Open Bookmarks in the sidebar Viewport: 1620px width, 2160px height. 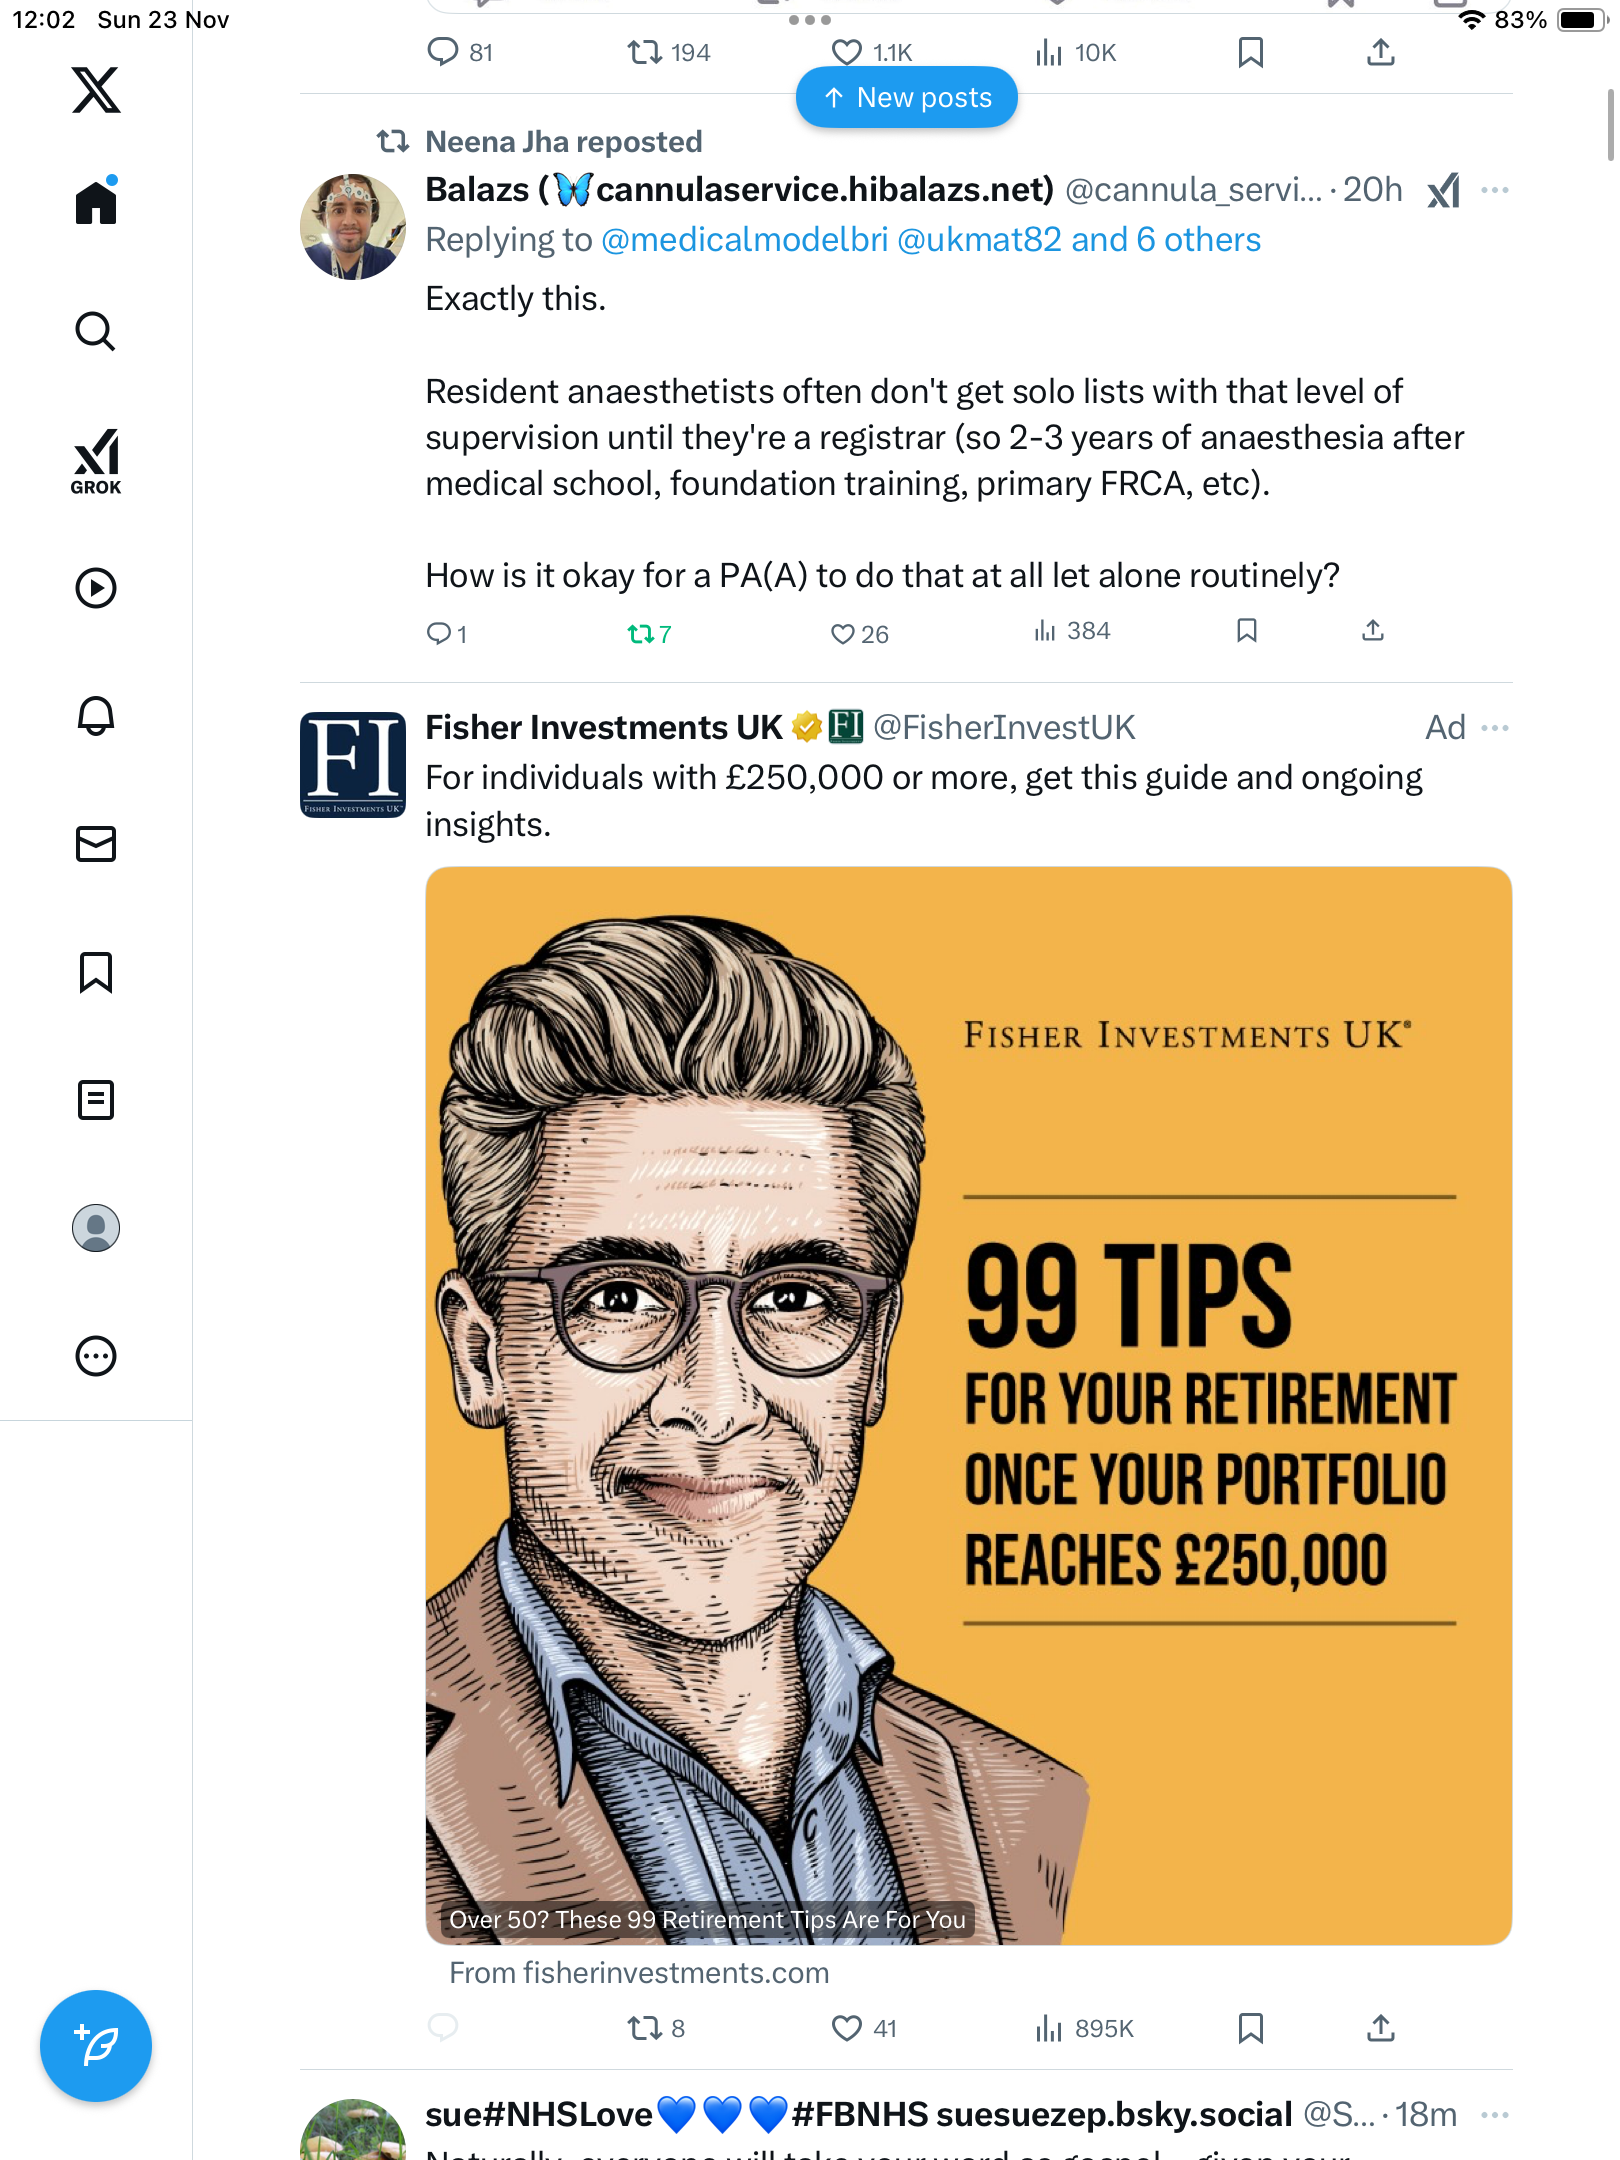click(x=96, y=971)
